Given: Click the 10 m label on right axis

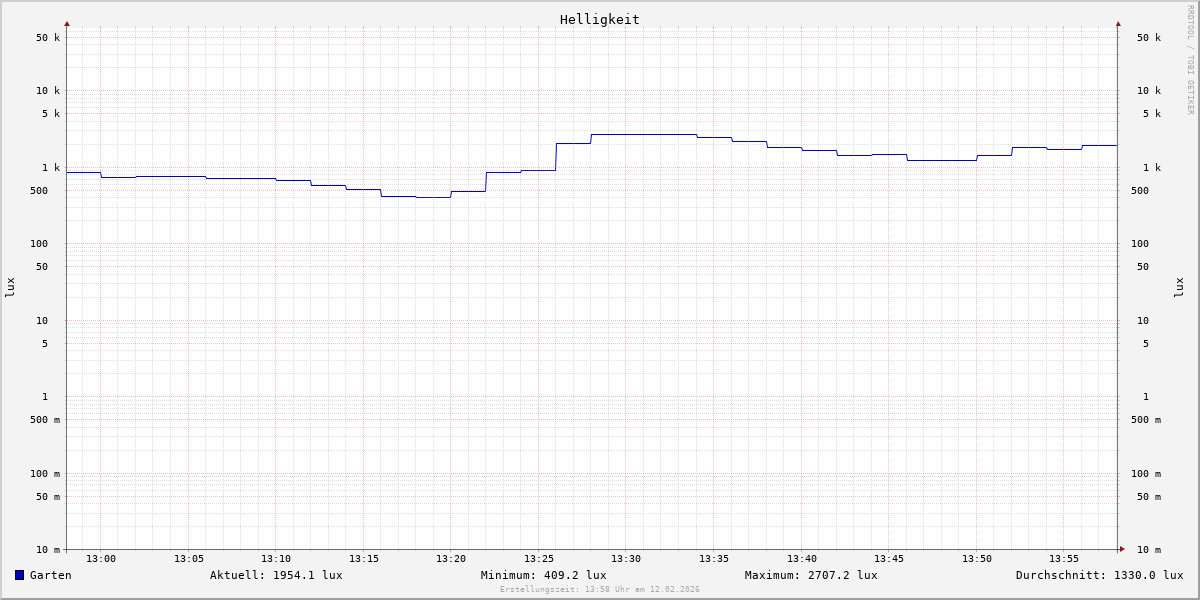Looking at the screenshot, I should tap(1149, 549).
